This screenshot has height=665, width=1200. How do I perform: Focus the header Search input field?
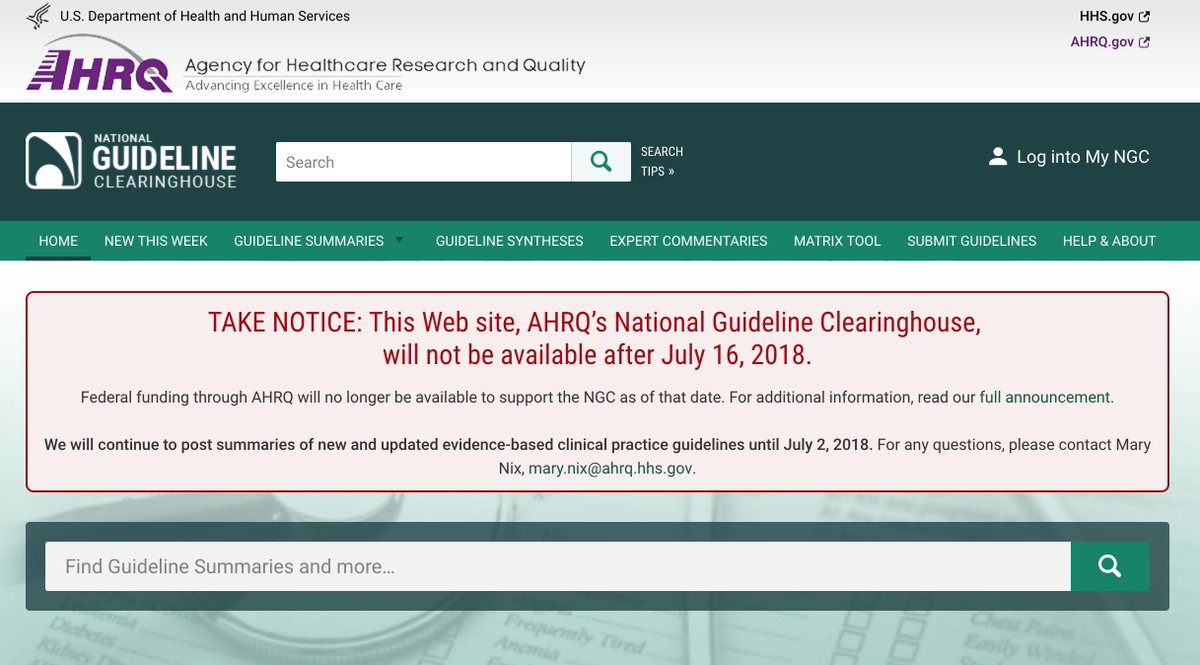point(424,162)
